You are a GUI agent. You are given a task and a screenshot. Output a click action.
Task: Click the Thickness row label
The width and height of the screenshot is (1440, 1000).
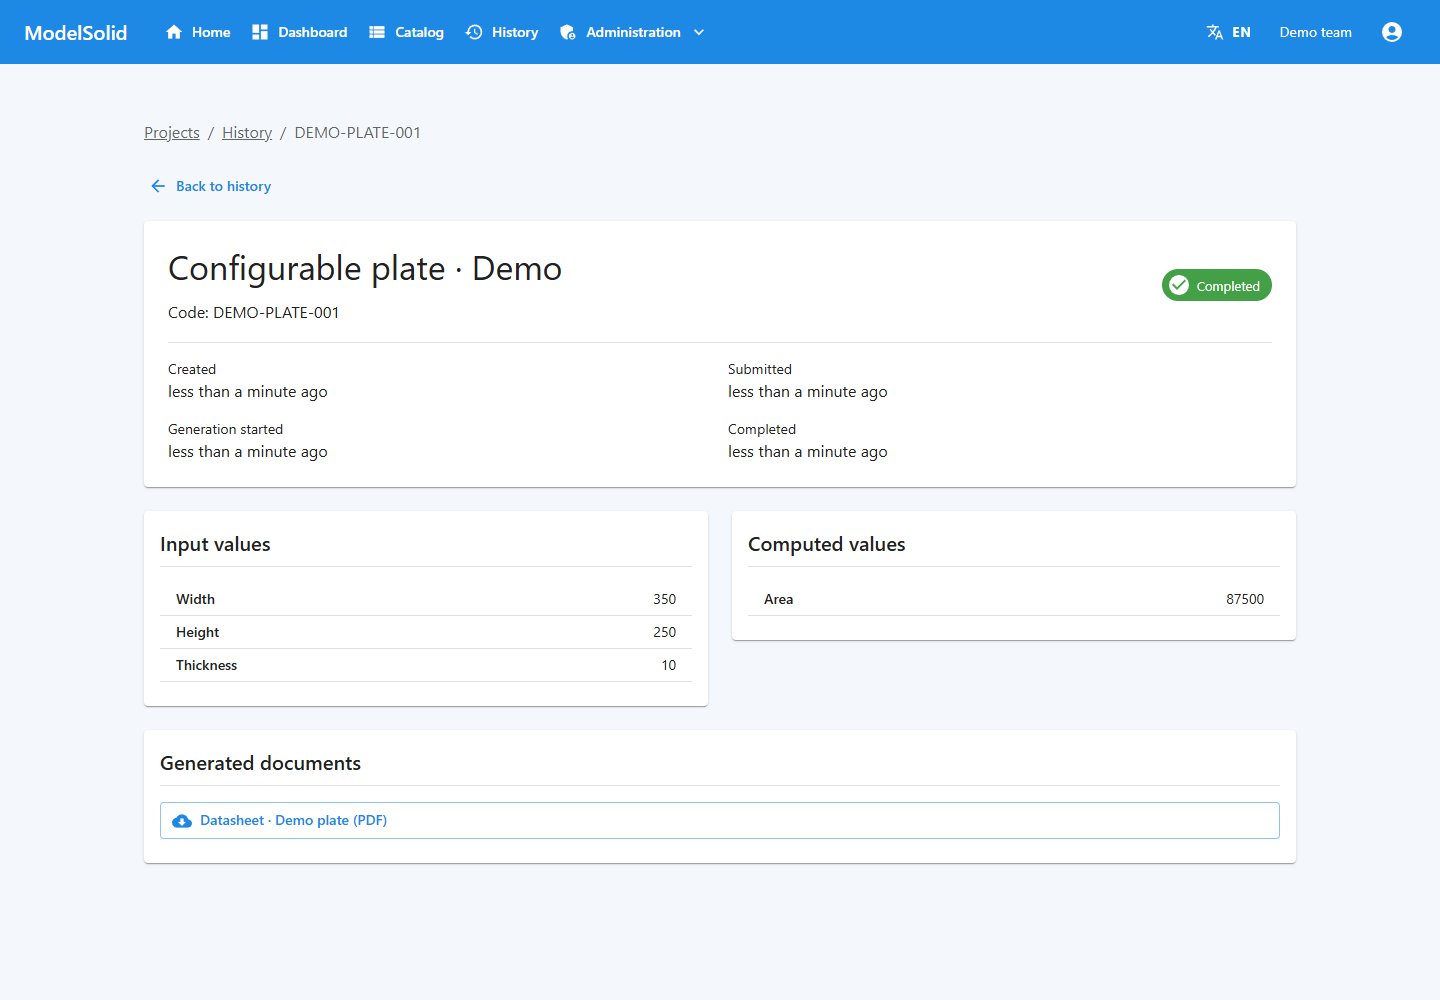pyautogui.click(x=207, y=665)
